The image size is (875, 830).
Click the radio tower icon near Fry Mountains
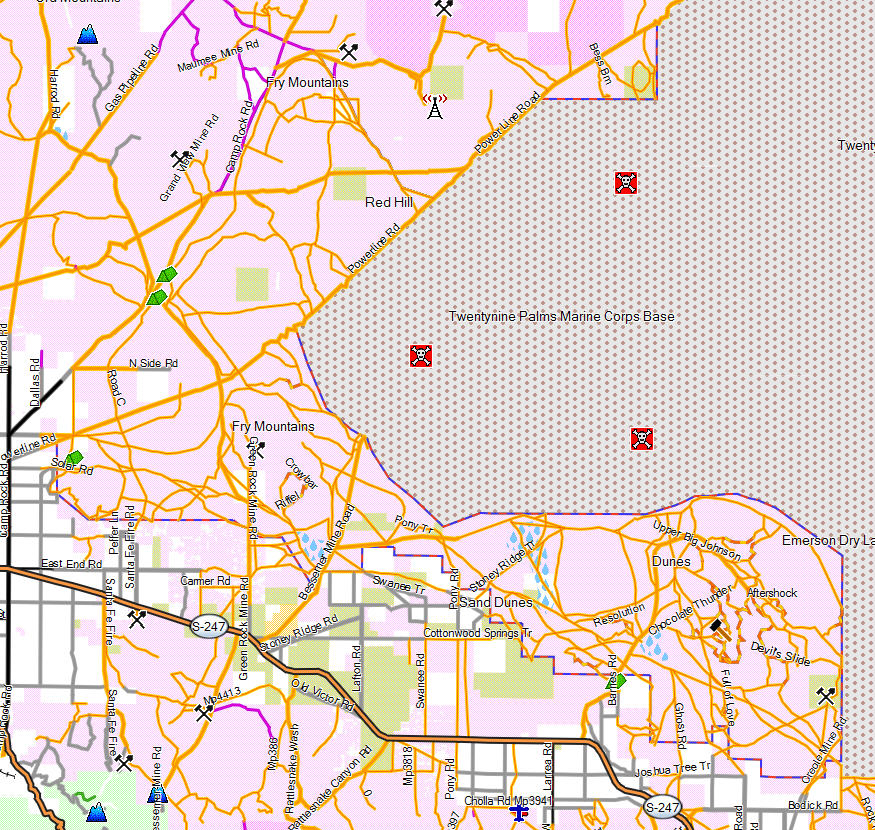435,106
